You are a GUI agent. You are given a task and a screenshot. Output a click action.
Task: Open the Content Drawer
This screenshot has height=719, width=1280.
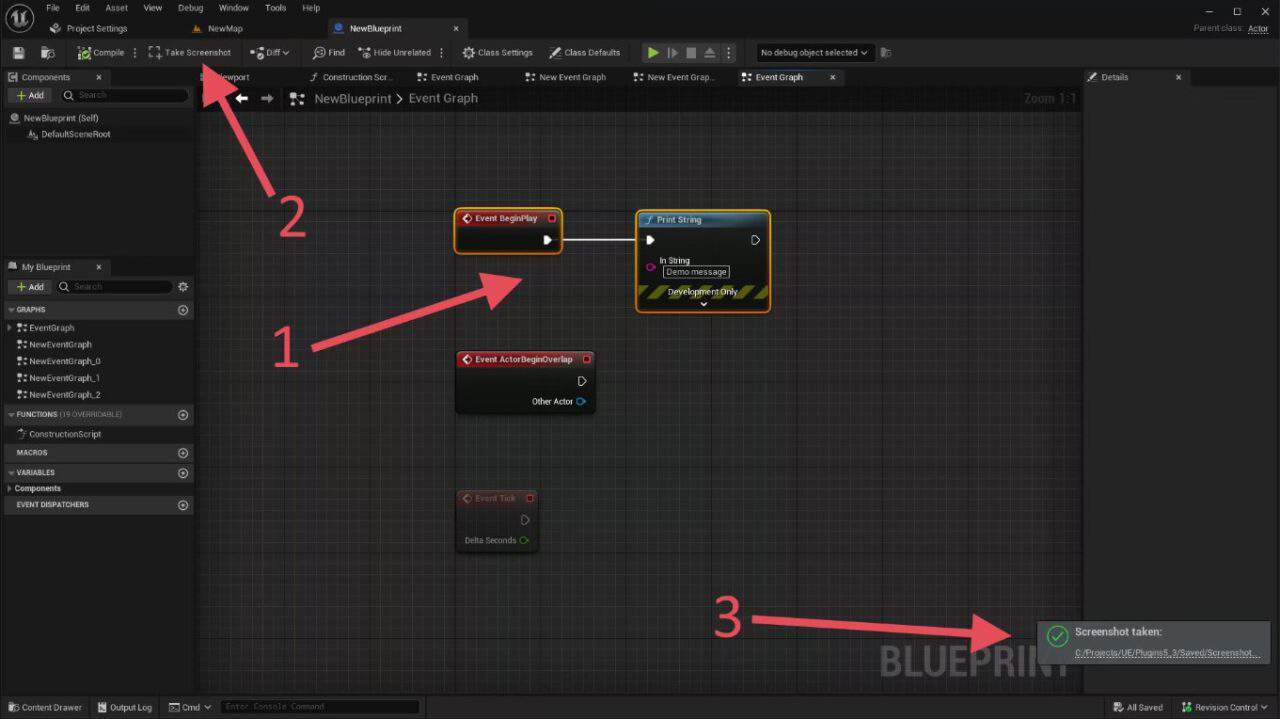45,707
